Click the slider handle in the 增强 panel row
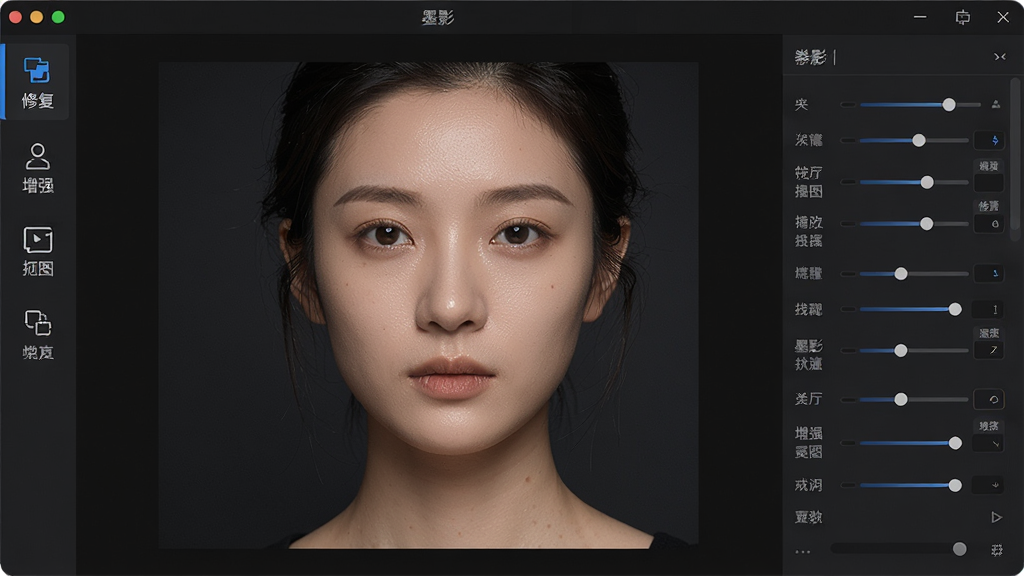This screenshot has width=1024, height=576. [955, 443]
